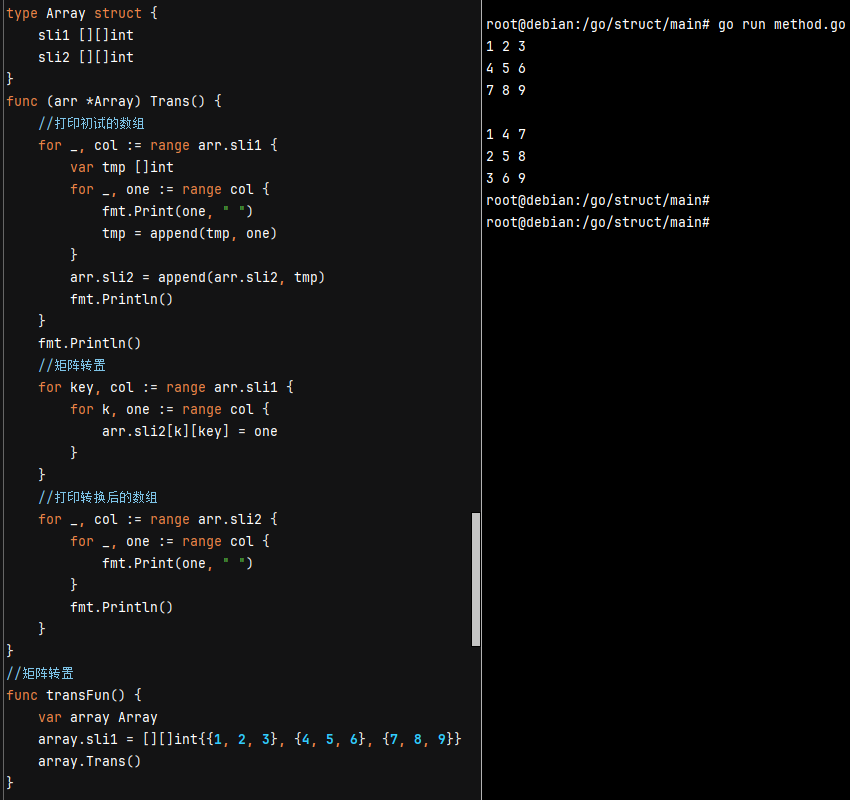Click the '//打印转换后的数组' comment
Viewport: 850px width, 800px height.
point(98,497)
